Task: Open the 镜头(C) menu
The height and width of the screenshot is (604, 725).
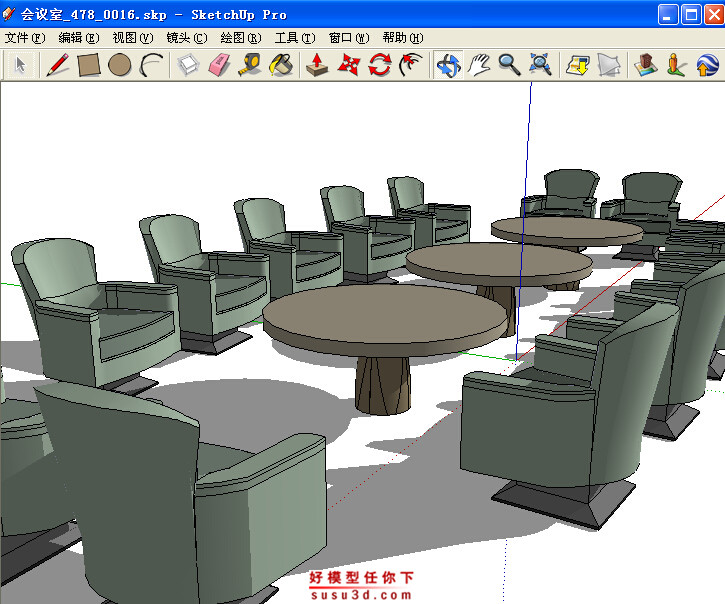Action: tap(187, 38)
